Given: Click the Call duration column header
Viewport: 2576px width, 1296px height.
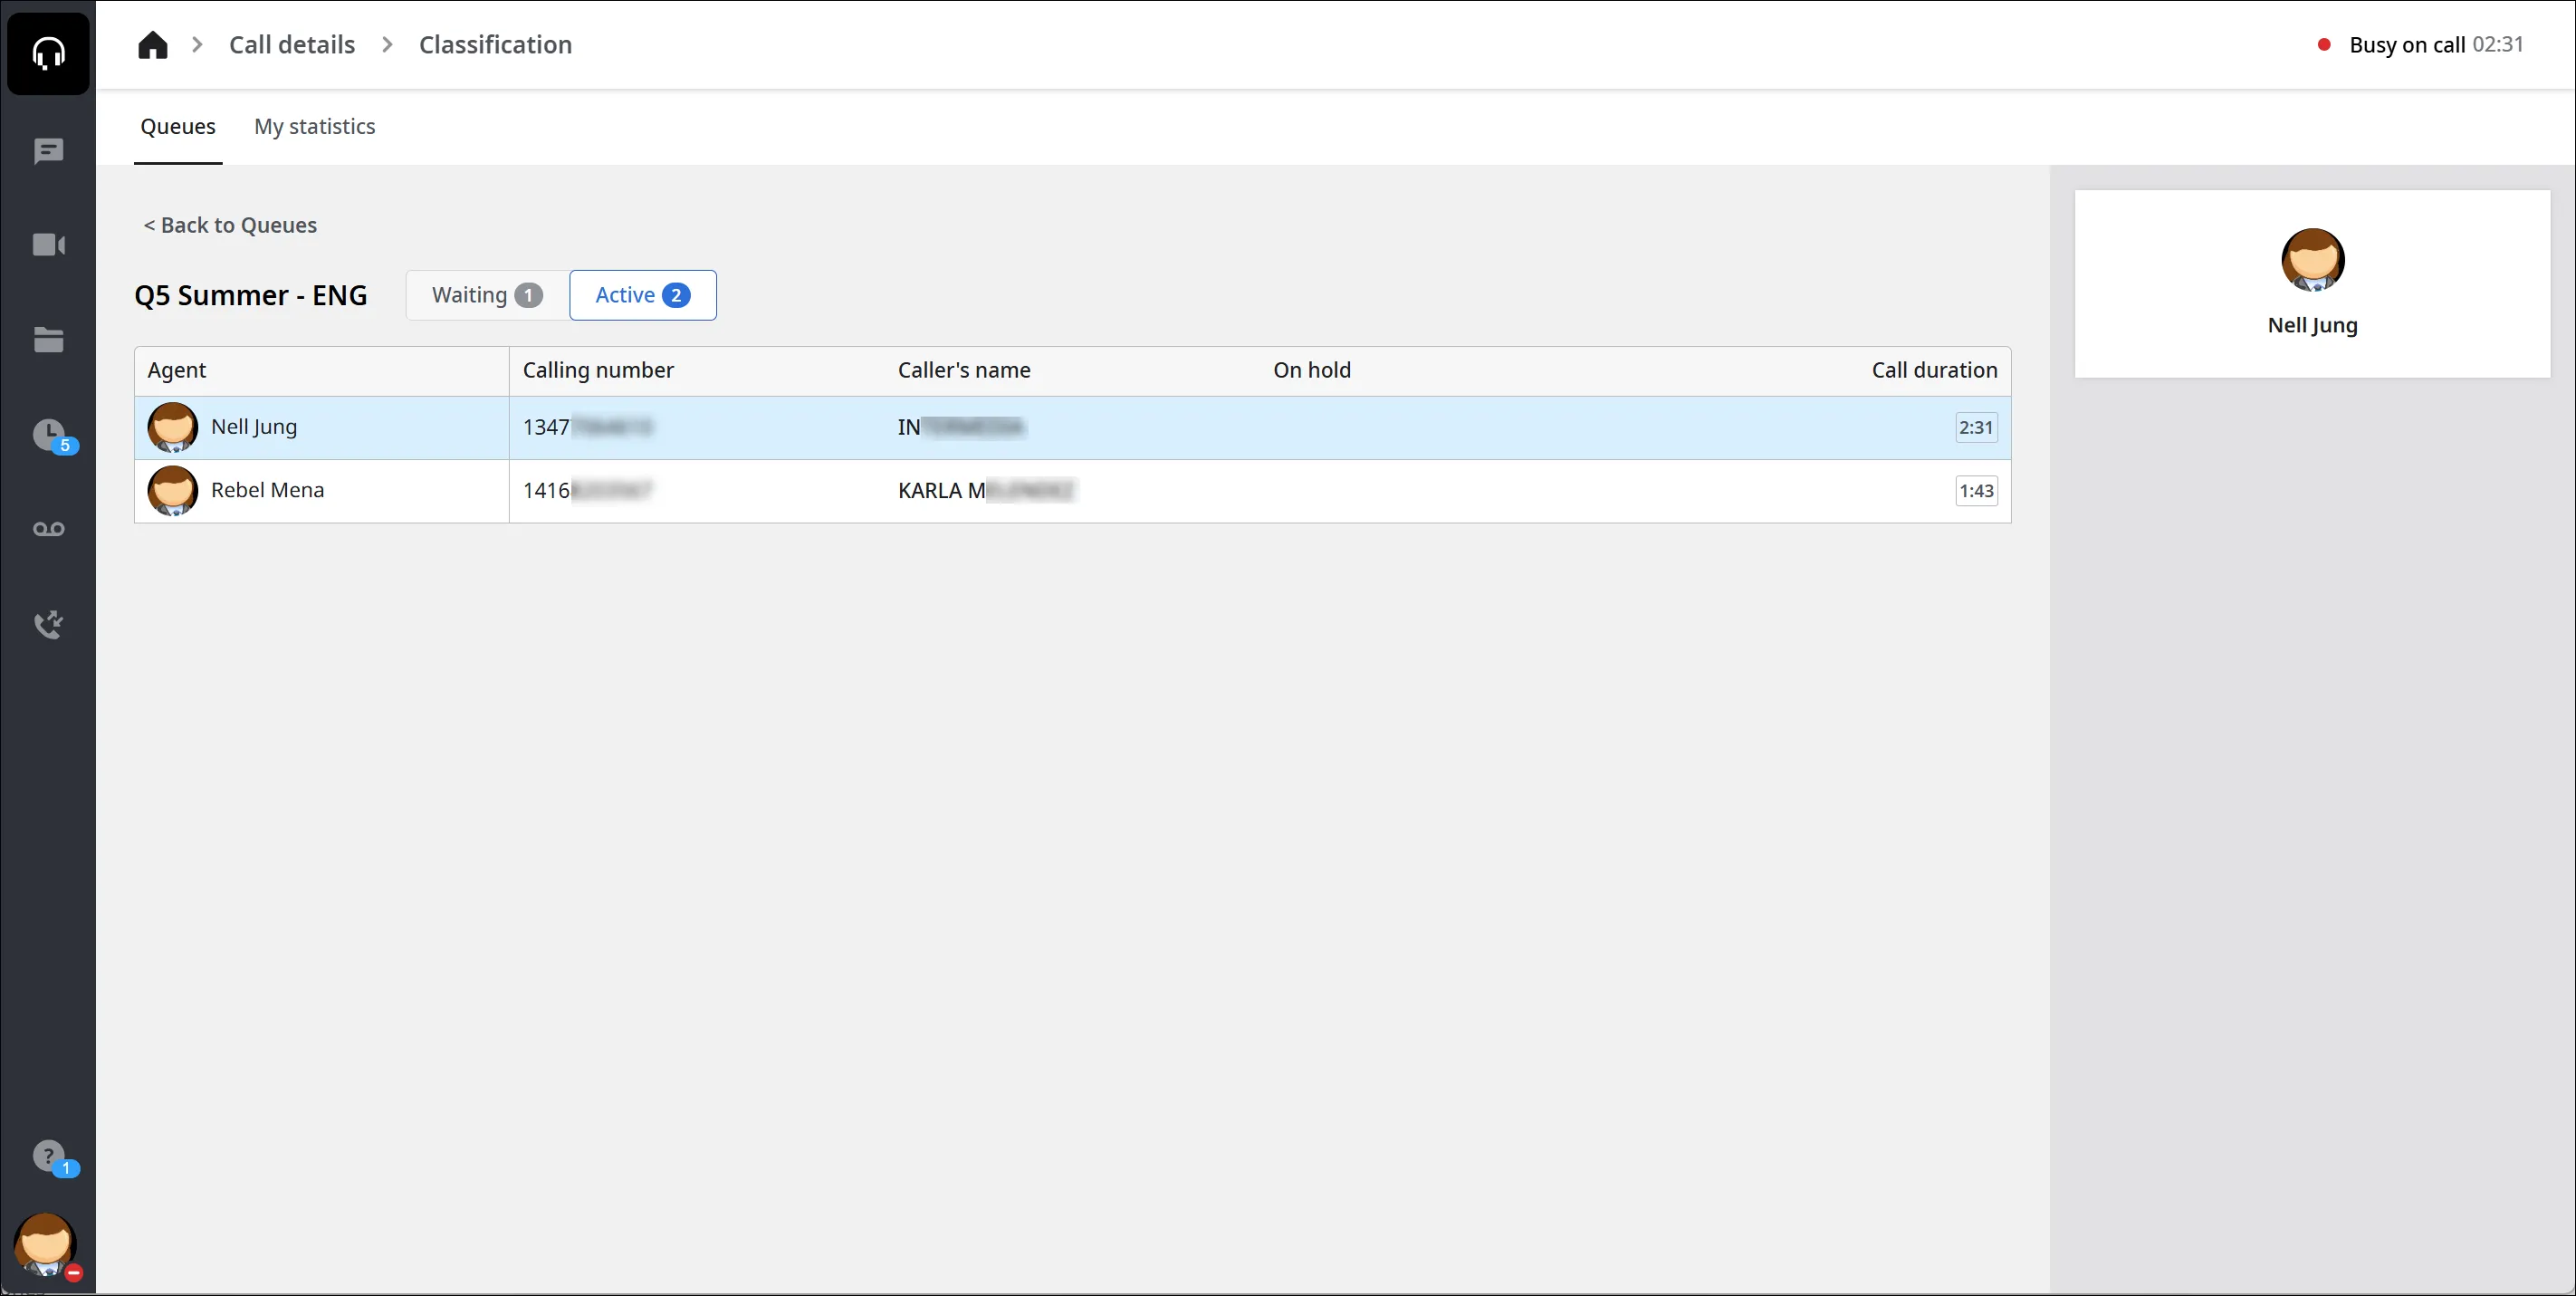Looking at the screenshot, I should pos(1934,370).
